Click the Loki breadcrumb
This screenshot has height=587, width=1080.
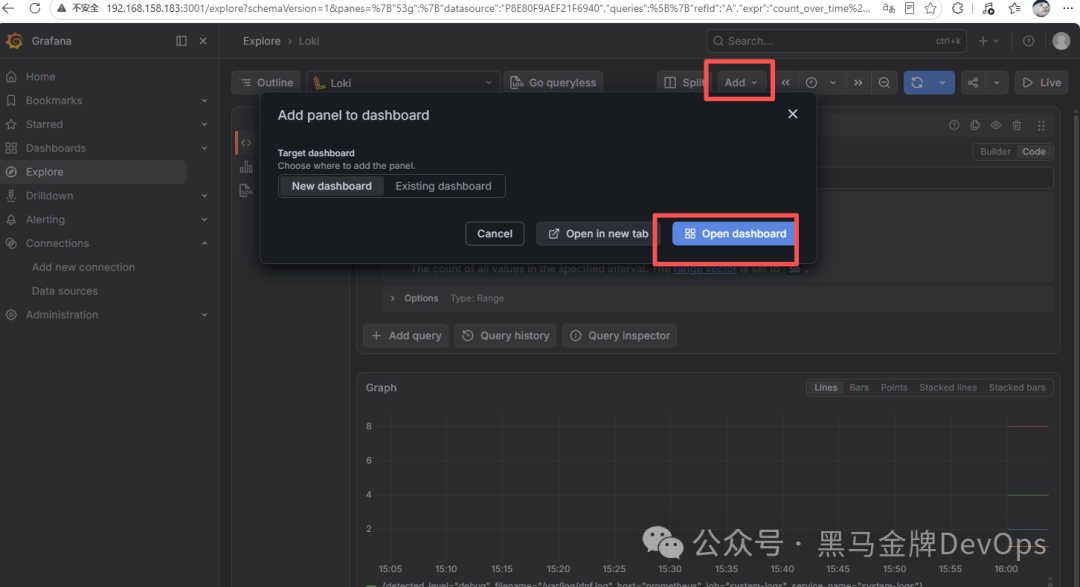pos(309,41)
